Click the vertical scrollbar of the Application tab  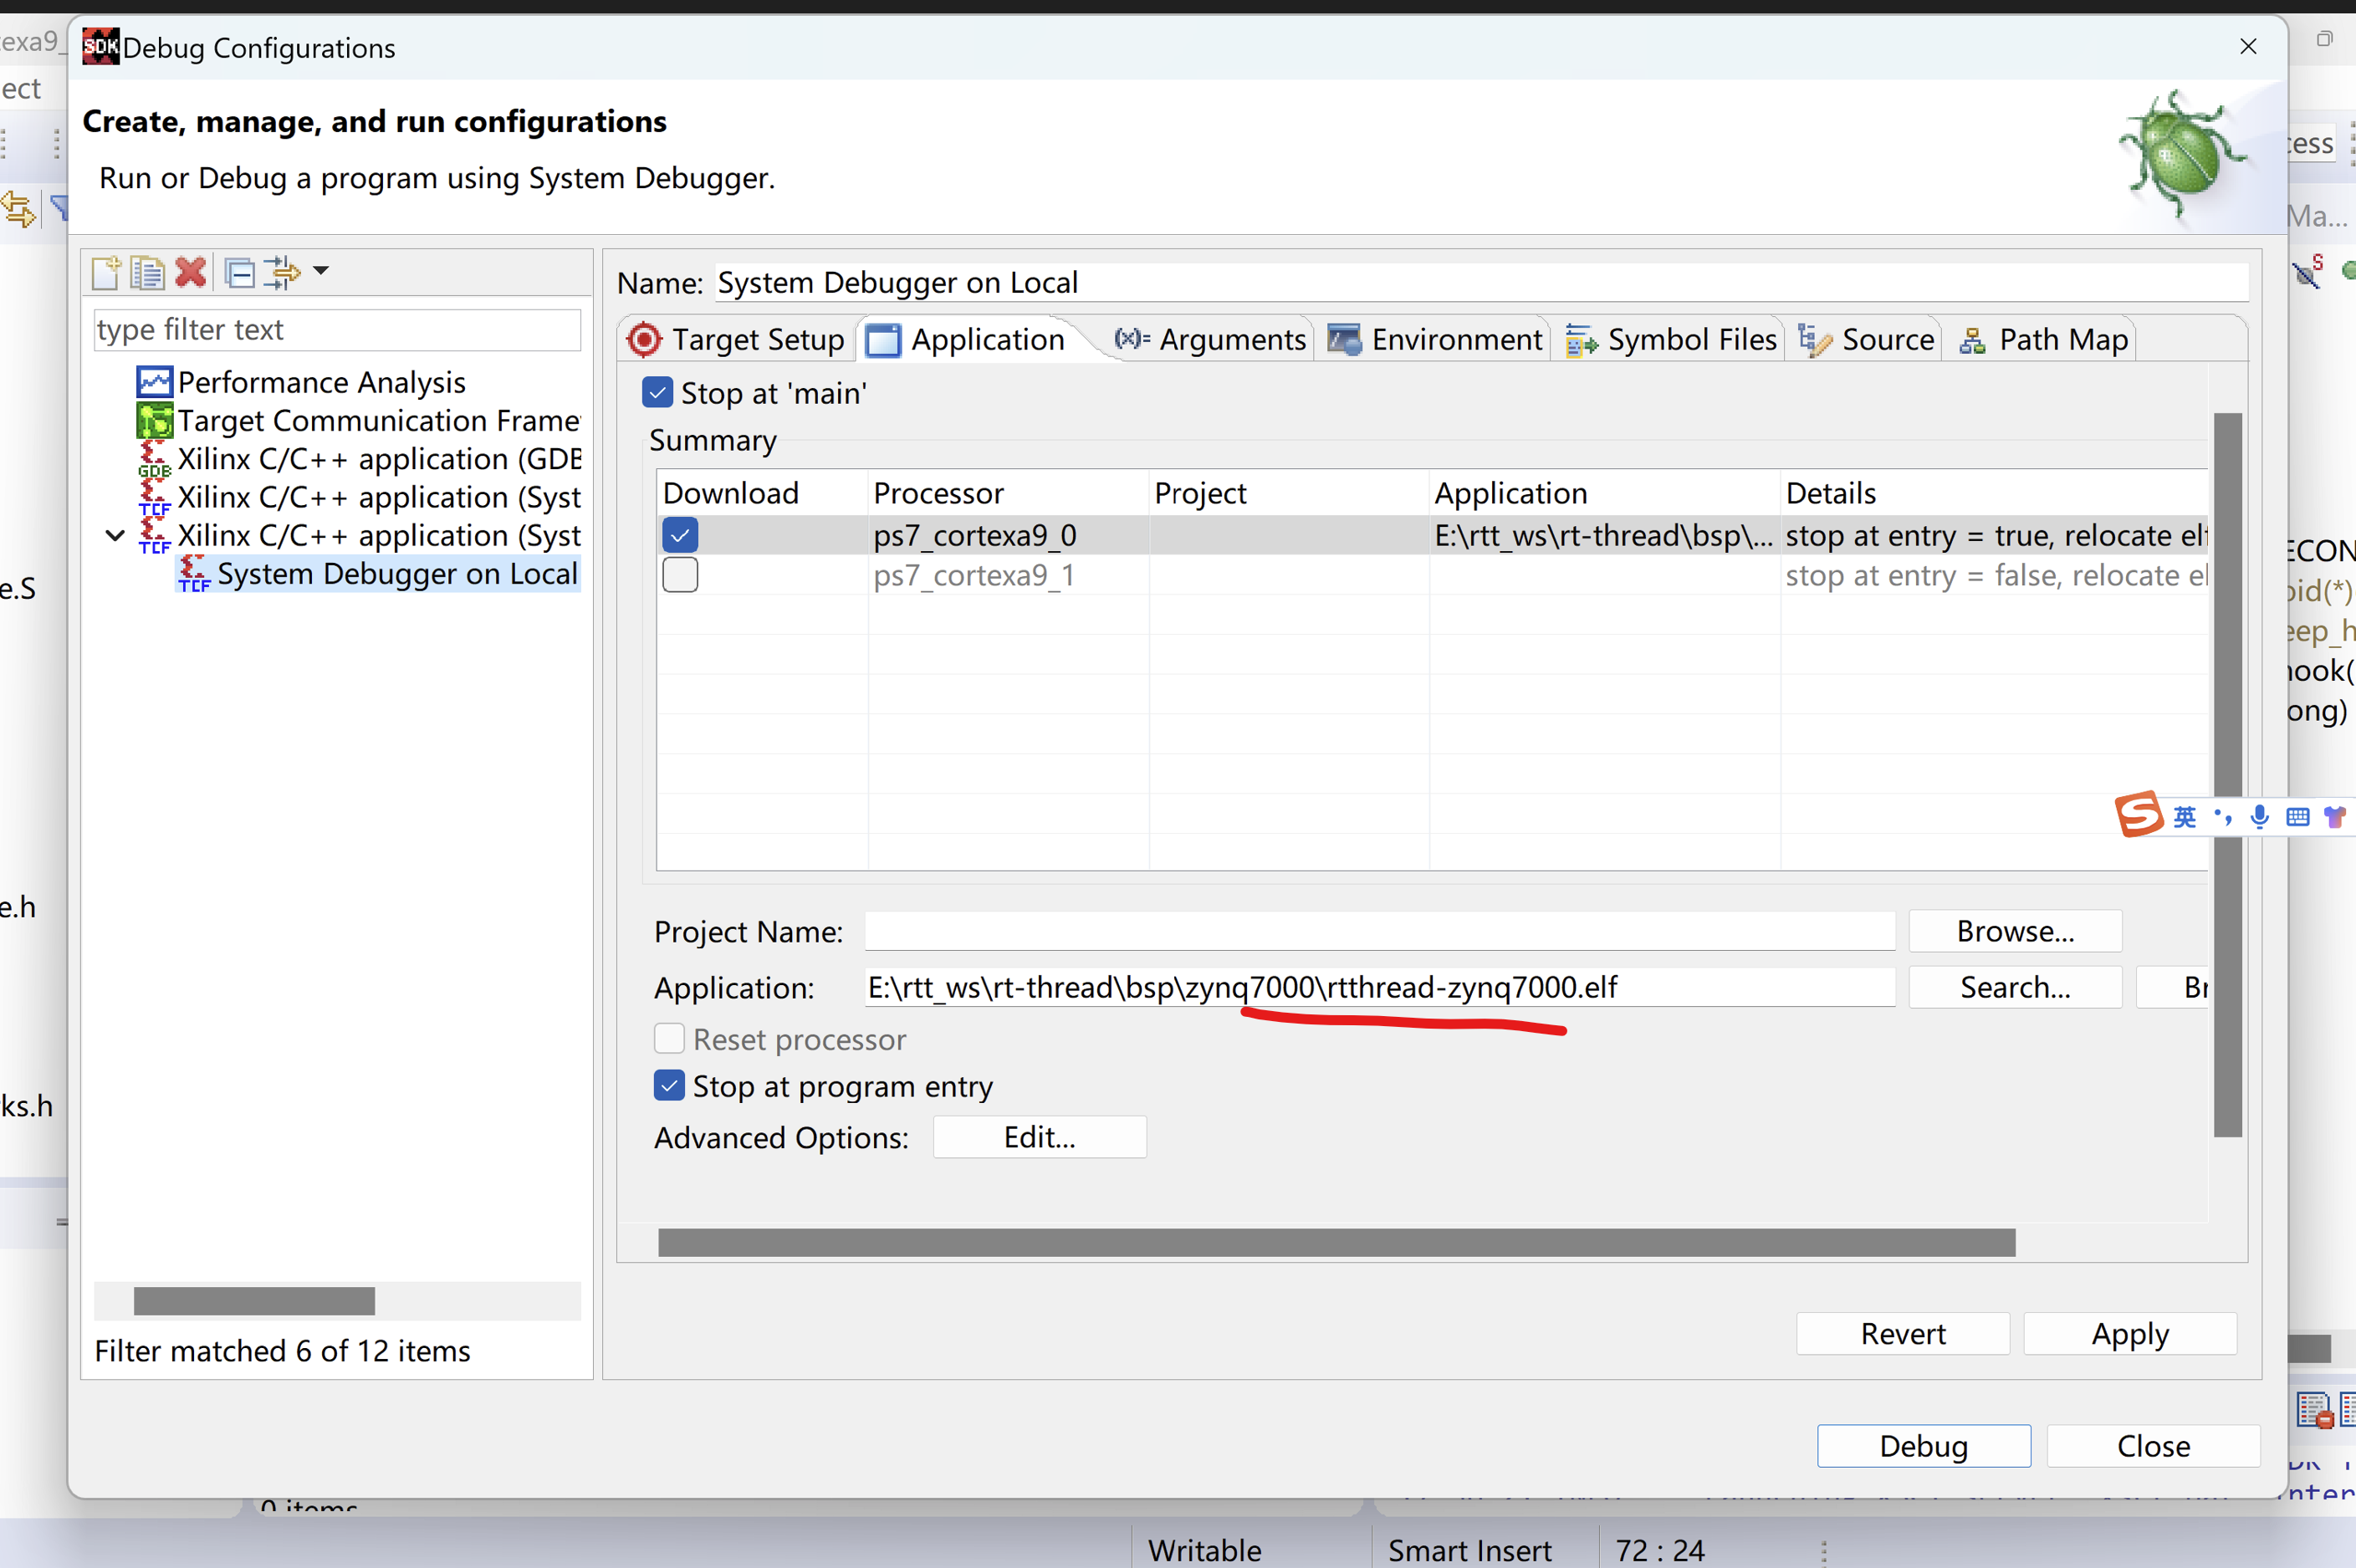[x=2228, y=775]
